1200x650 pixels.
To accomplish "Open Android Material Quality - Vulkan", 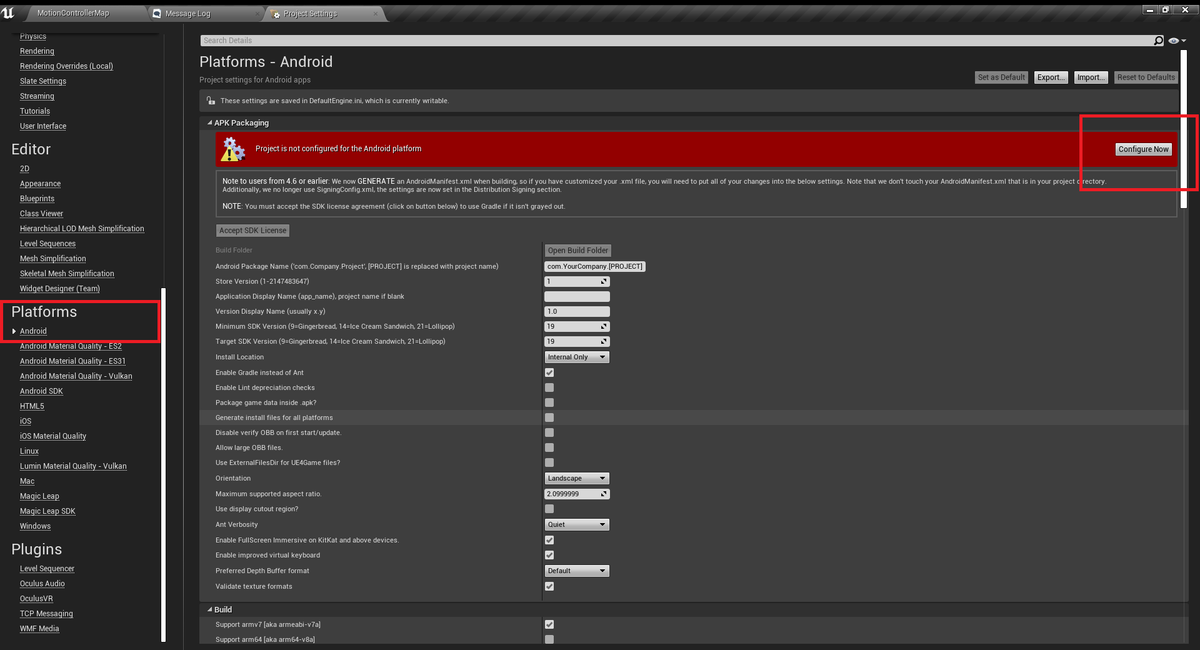I will 76,376.
